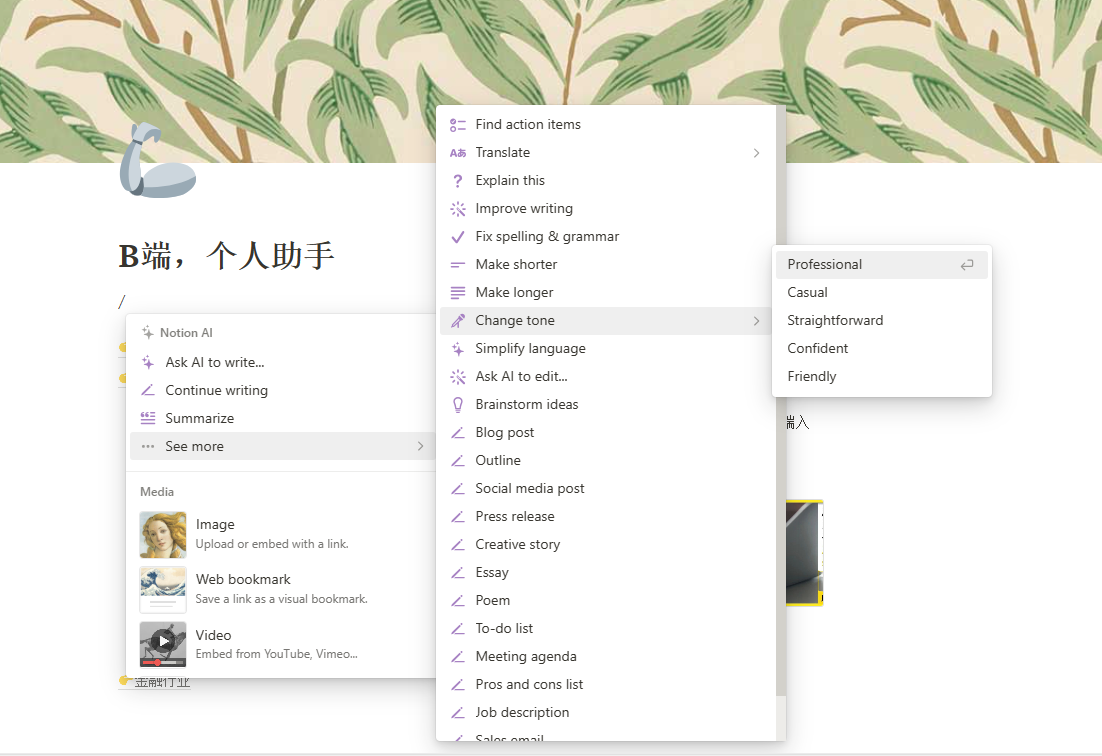Click the Video embed thumbnail
This screenshot has width=1102, height=756.
163,645
